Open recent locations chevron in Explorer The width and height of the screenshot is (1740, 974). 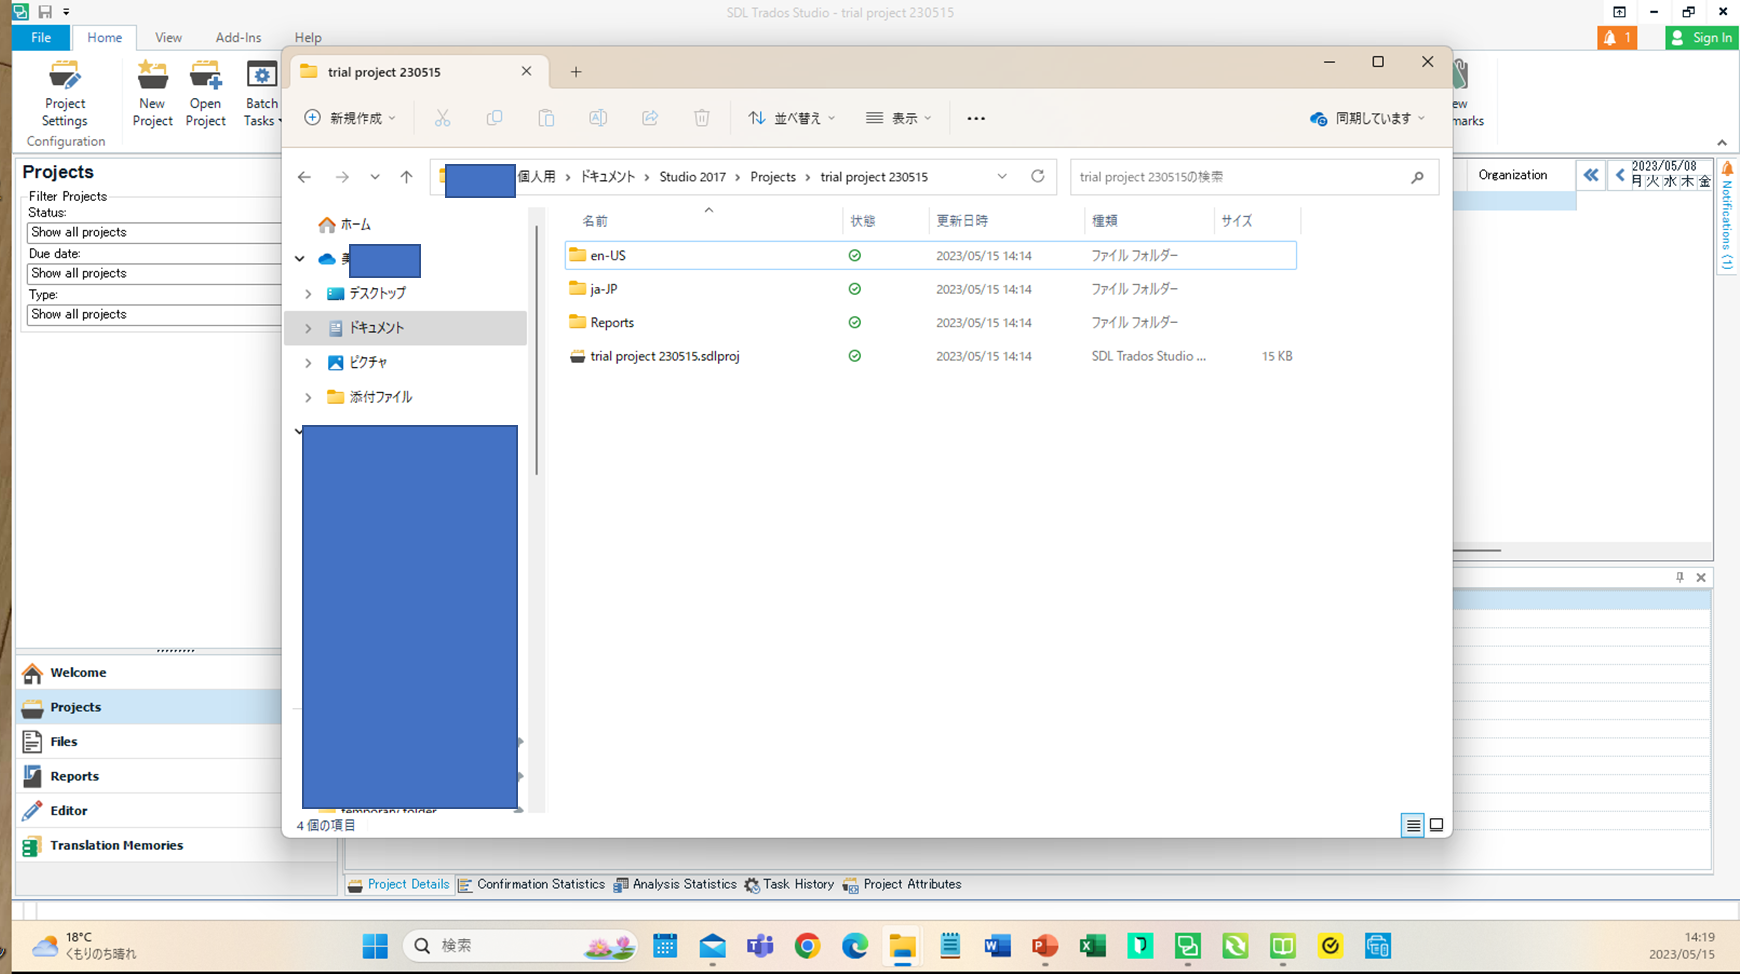[375, 177]
